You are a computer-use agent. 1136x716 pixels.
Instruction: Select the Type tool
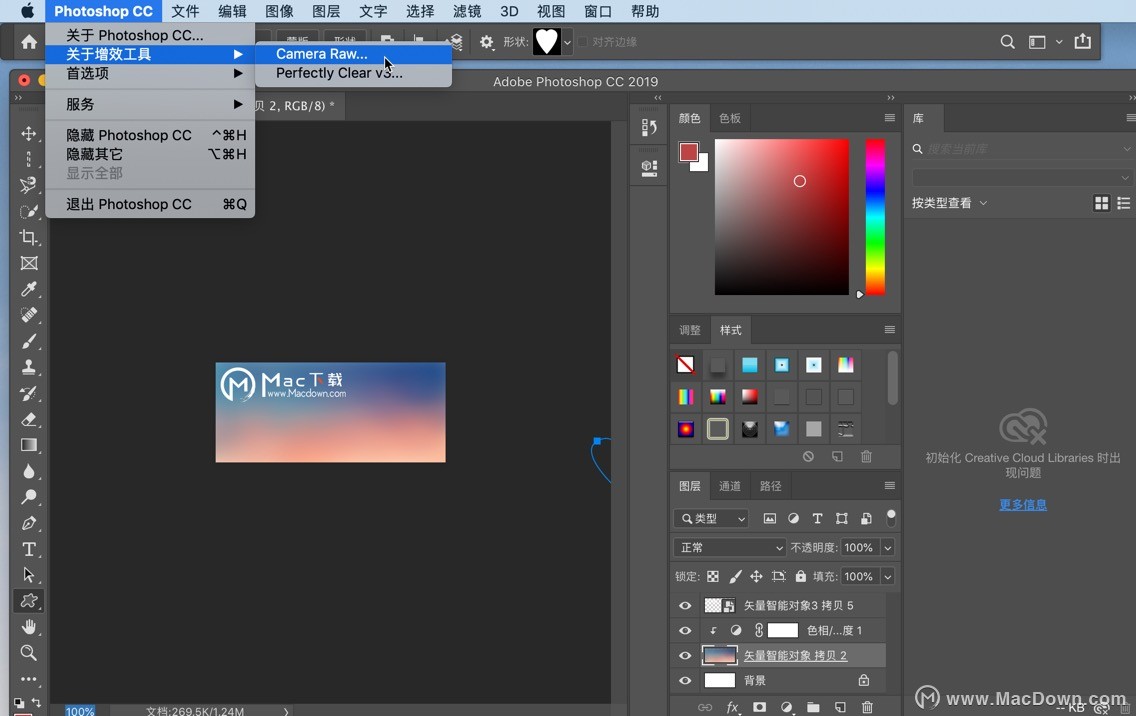point(29,549)
